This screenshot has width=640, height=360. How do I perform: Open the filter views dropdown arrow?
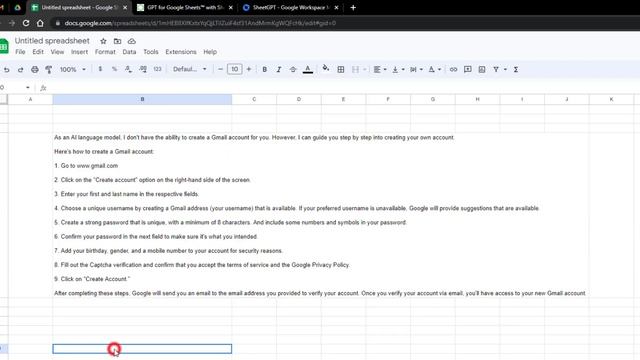505,70
